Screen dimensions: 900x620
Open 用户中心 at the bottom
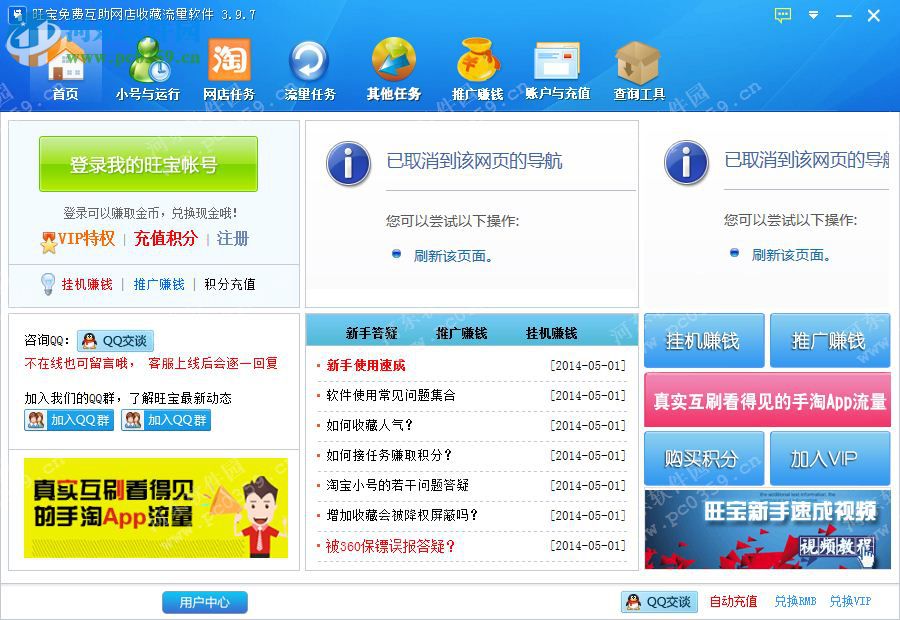(x=204, y=602)
